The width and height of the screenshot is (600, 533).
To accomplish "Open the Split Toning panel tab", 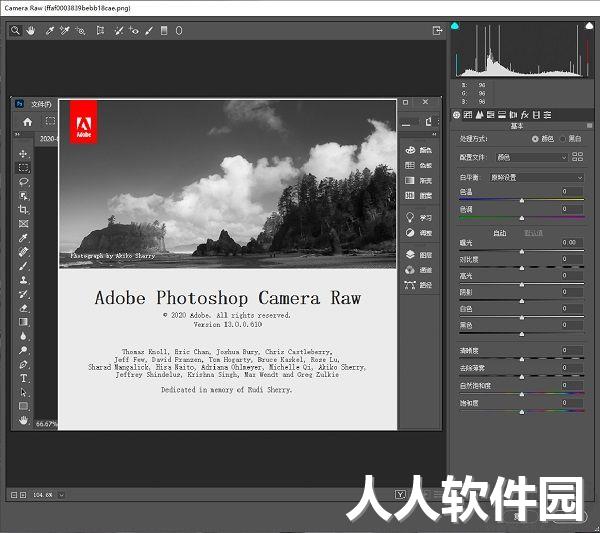I will tap(502, 115).
